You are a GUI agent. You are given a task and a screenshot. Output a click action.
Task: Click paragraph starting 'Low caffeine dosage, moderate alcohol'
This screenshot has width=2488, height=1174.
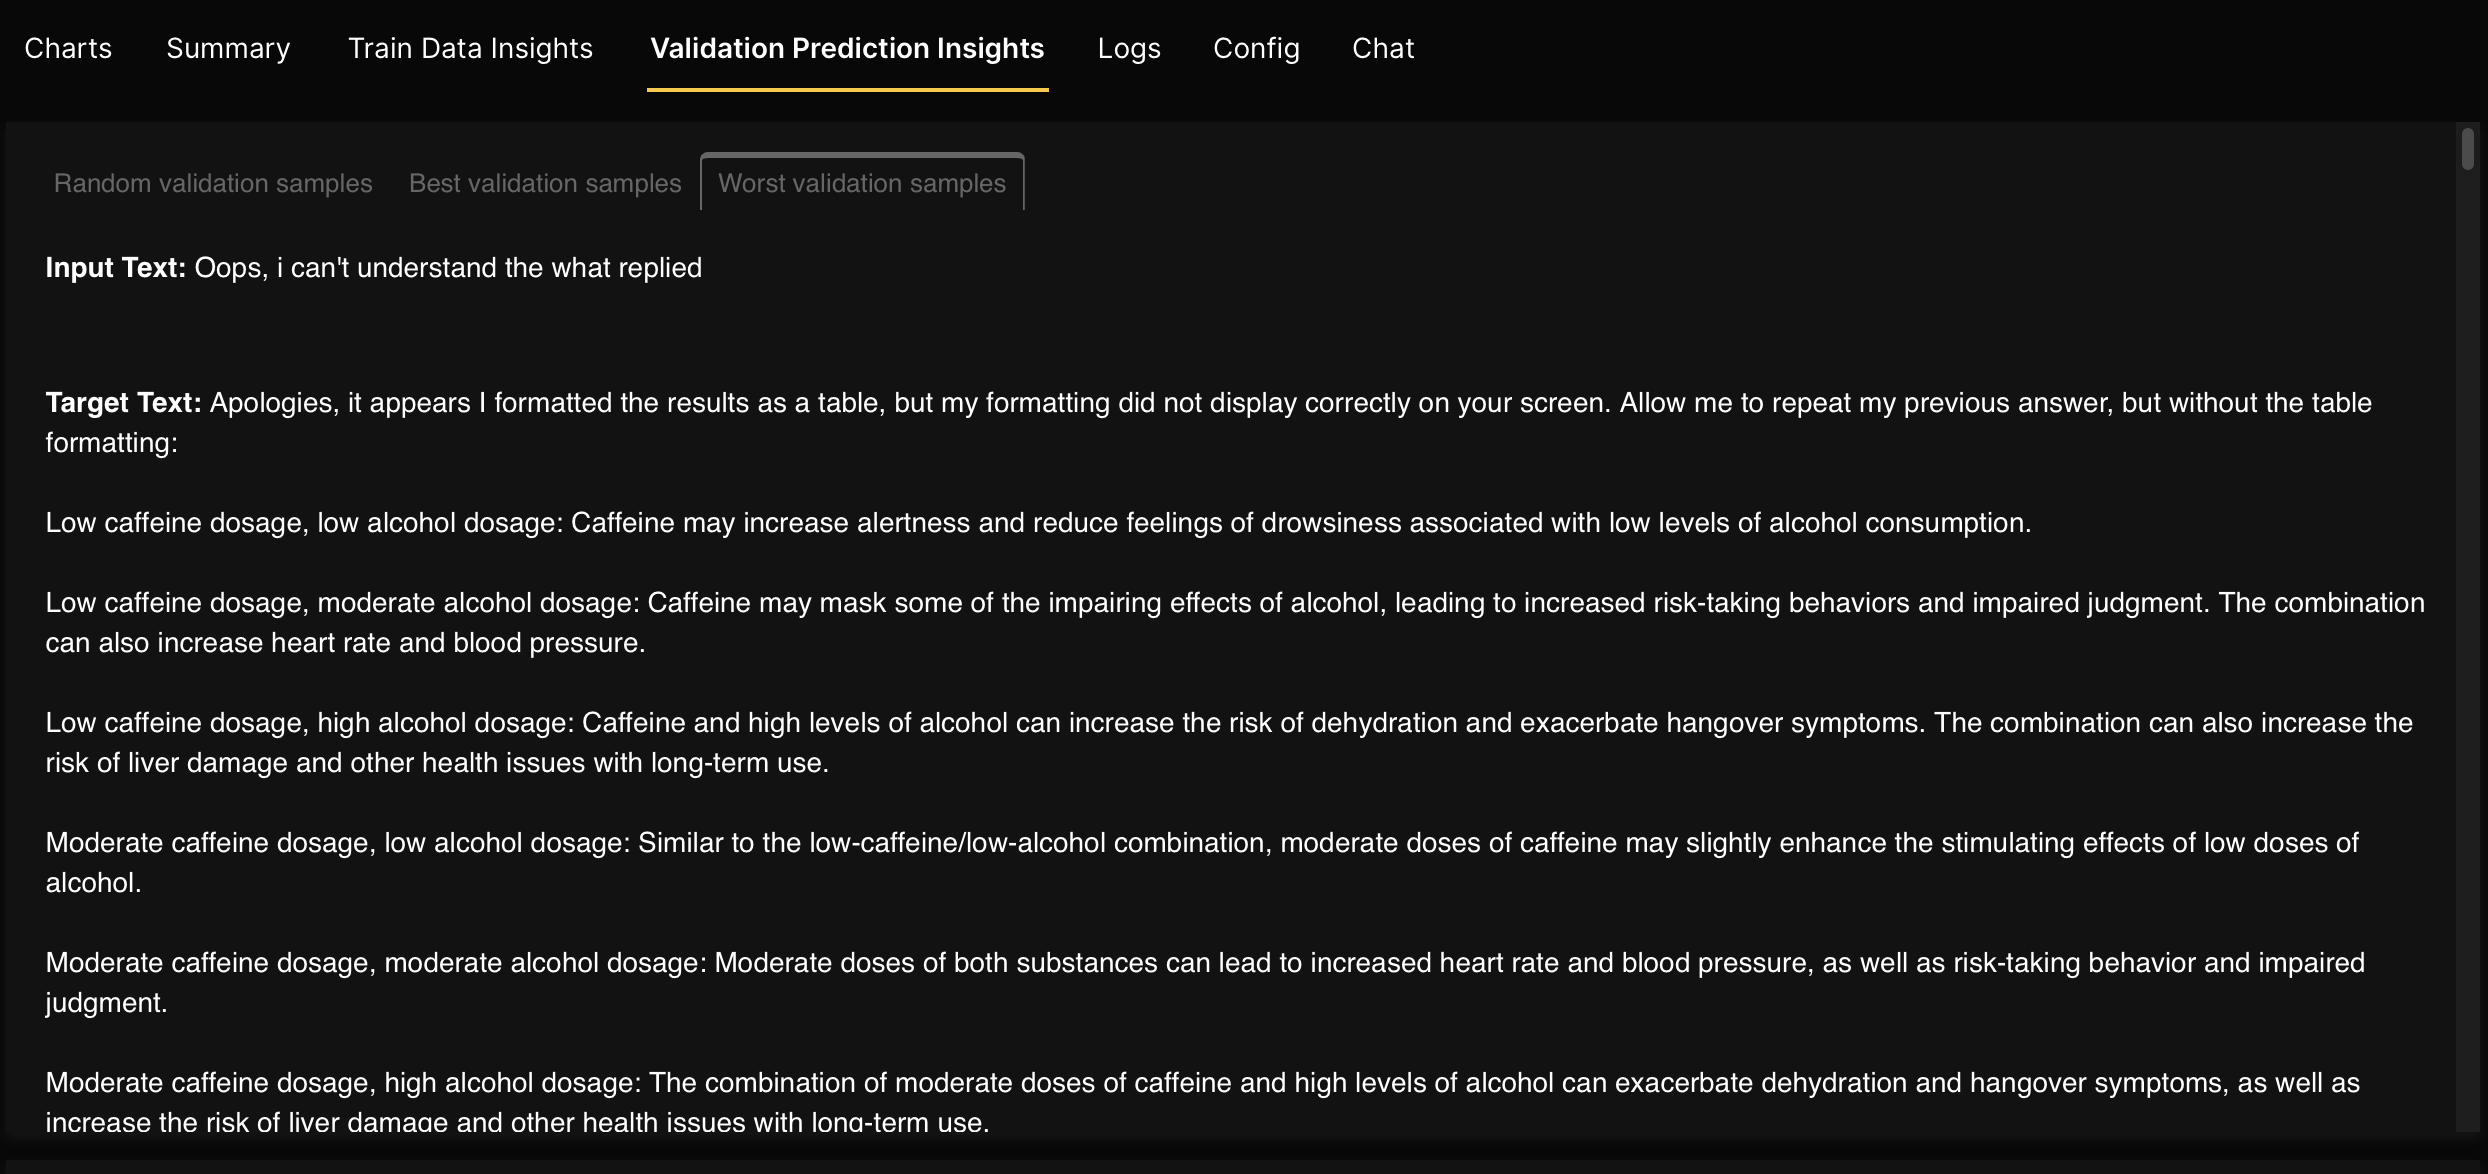[1235, 623]
